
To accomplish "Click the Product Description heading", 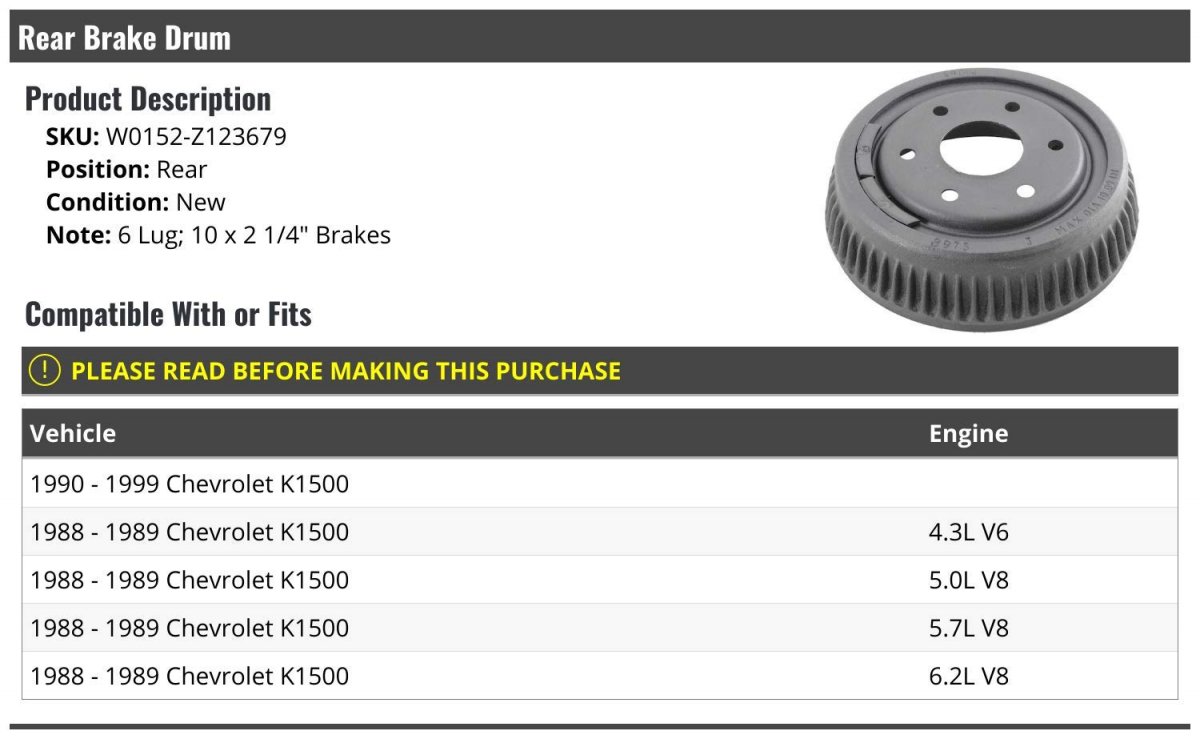I will pyautogui.click(x=148, y=98).
